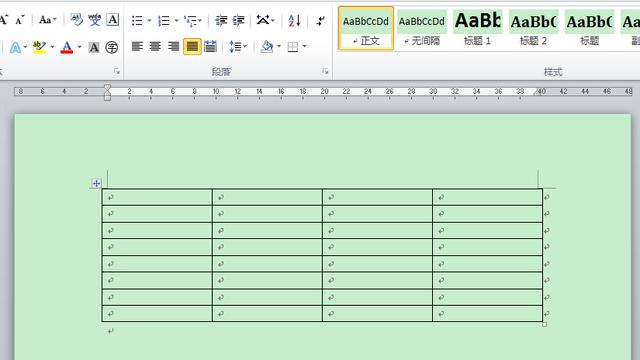
Task: Toggle the Character Border button
Action: click(x=112, y=20)
